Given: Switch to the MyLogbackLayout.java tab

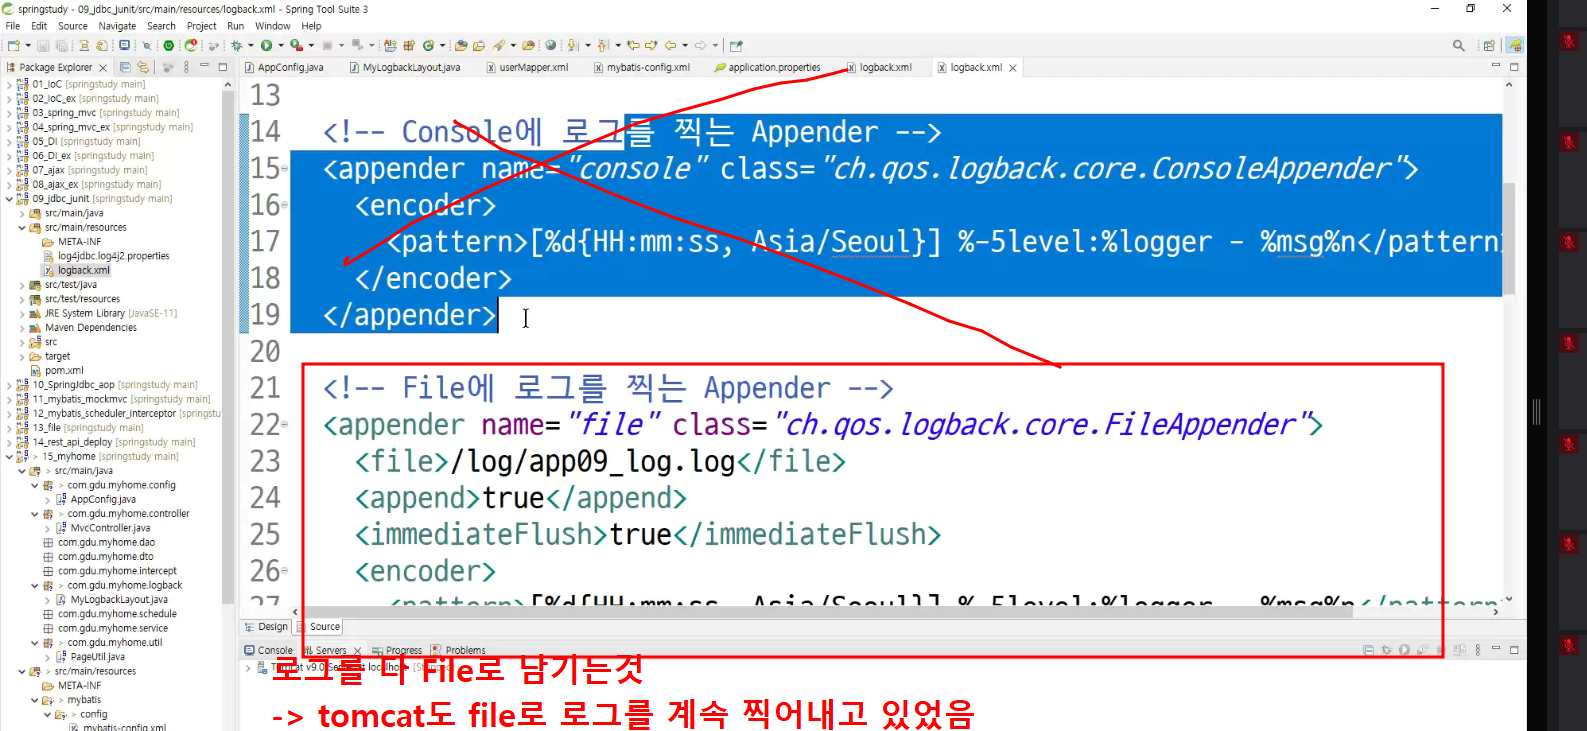Looking at the screenshot, I should coord(405,67).
